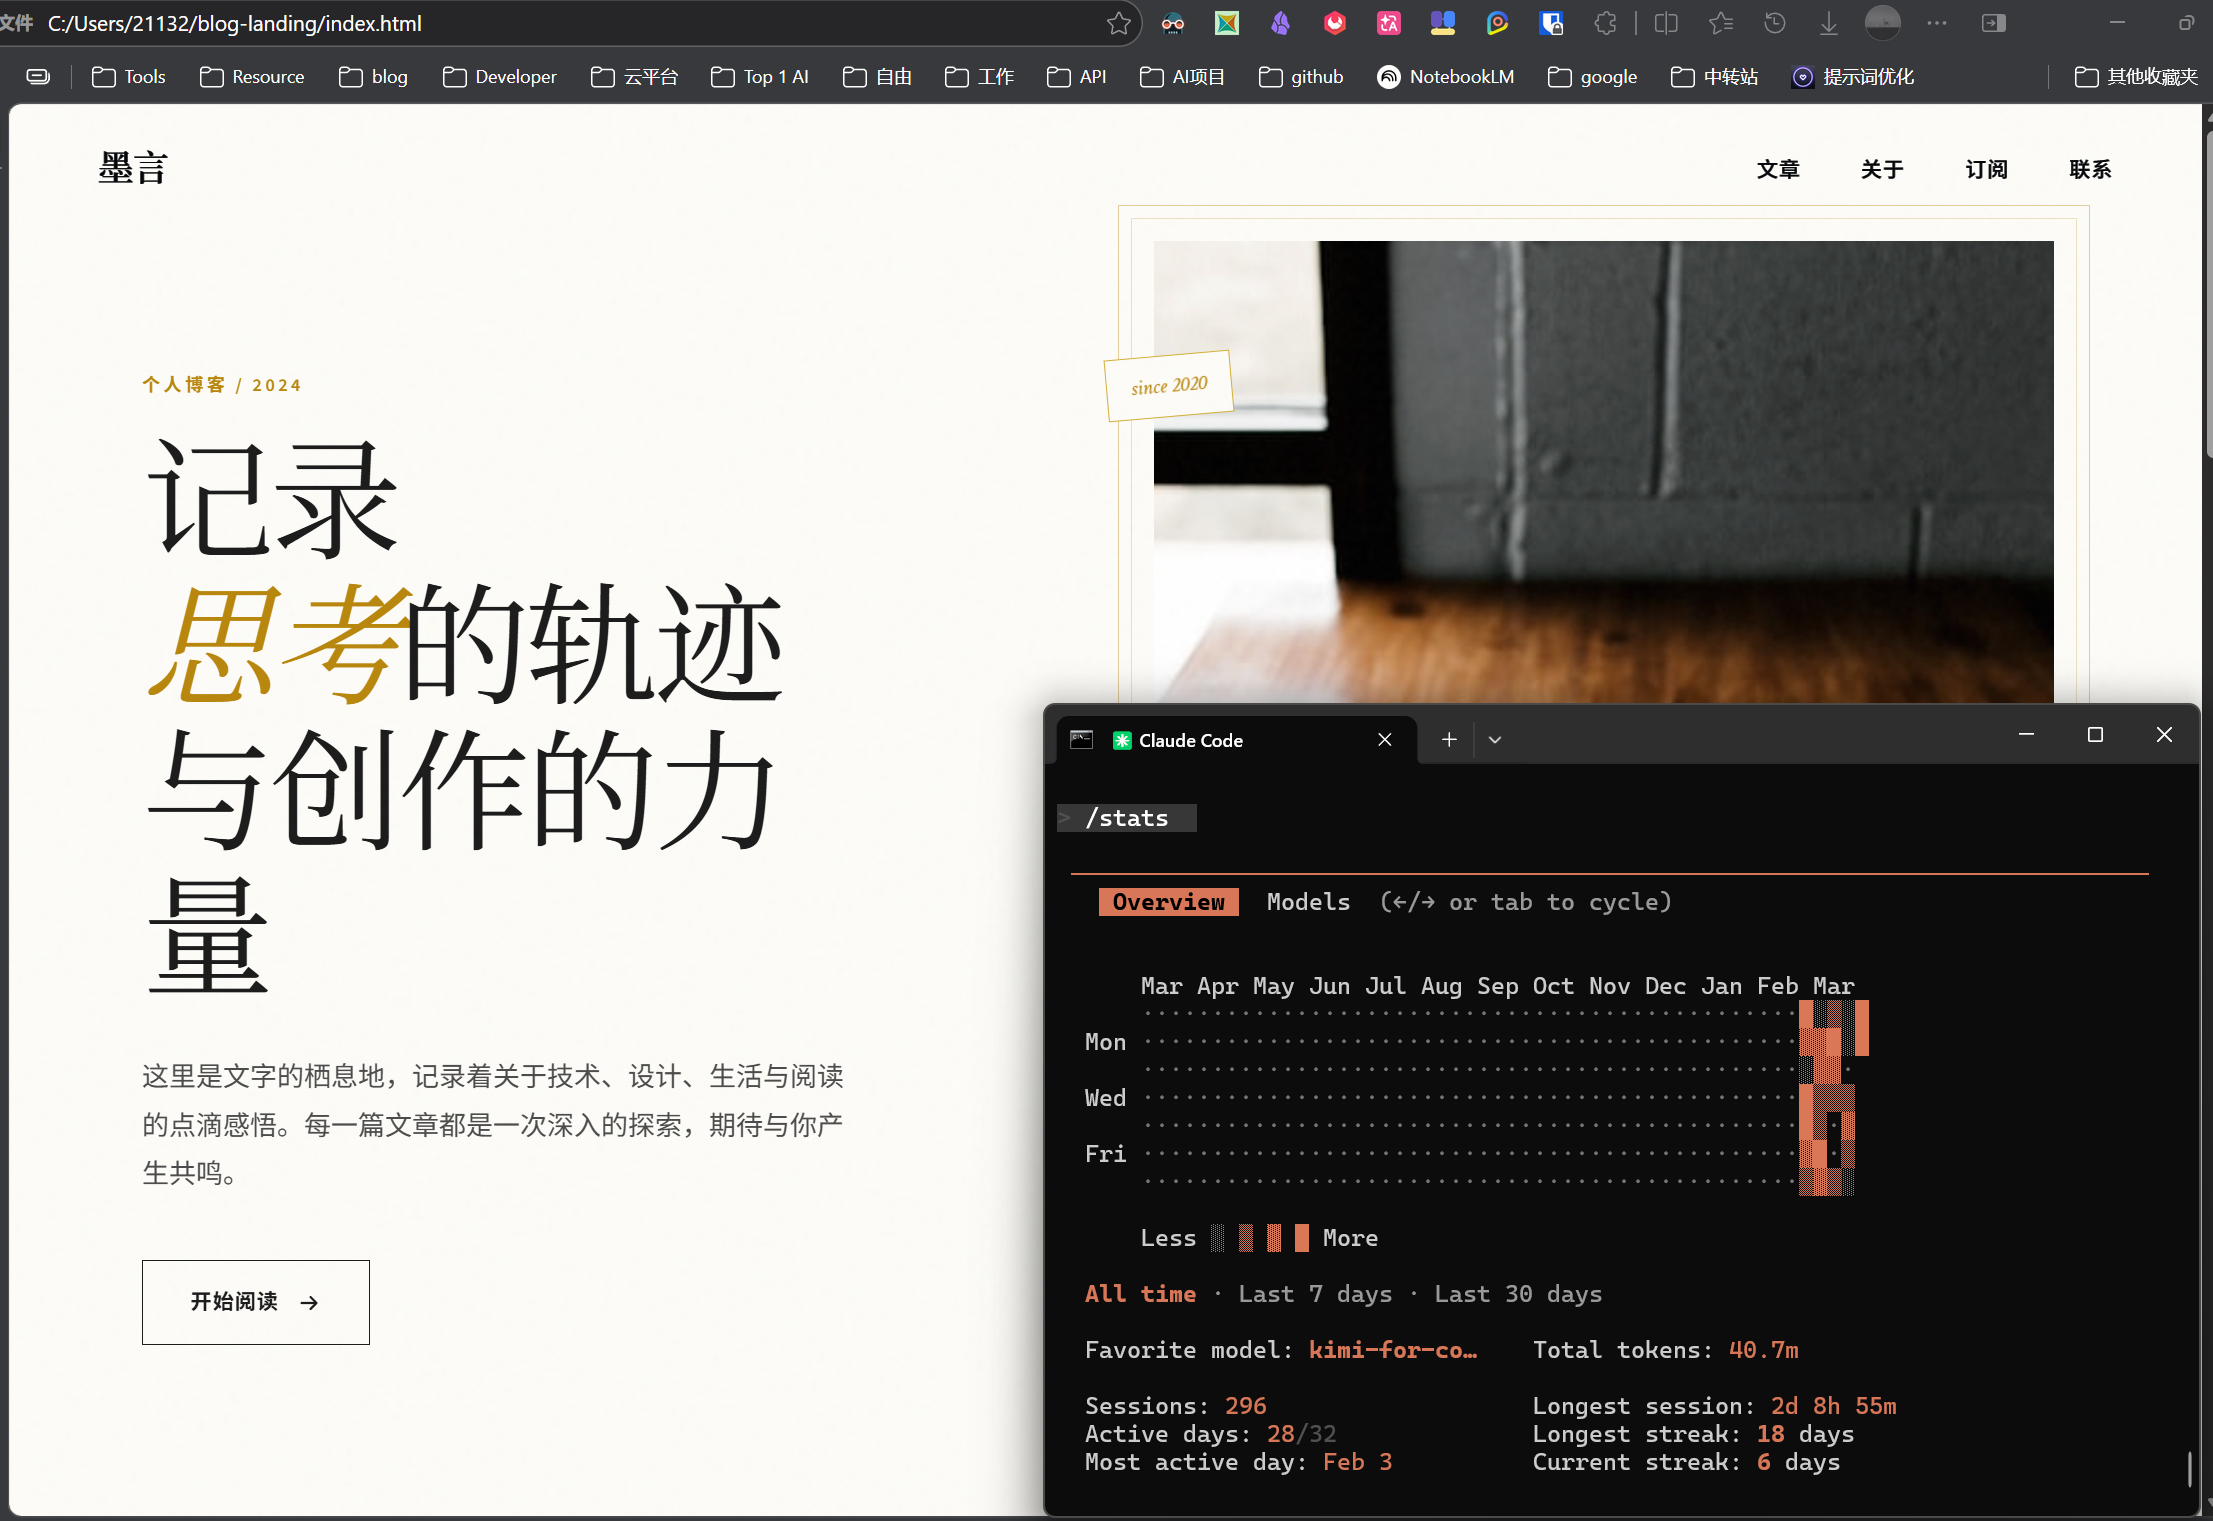The height and width of the screenshot is (1521, 2213).
Task: Click the translate extension icon
Action: click(x=1389, y=23)
